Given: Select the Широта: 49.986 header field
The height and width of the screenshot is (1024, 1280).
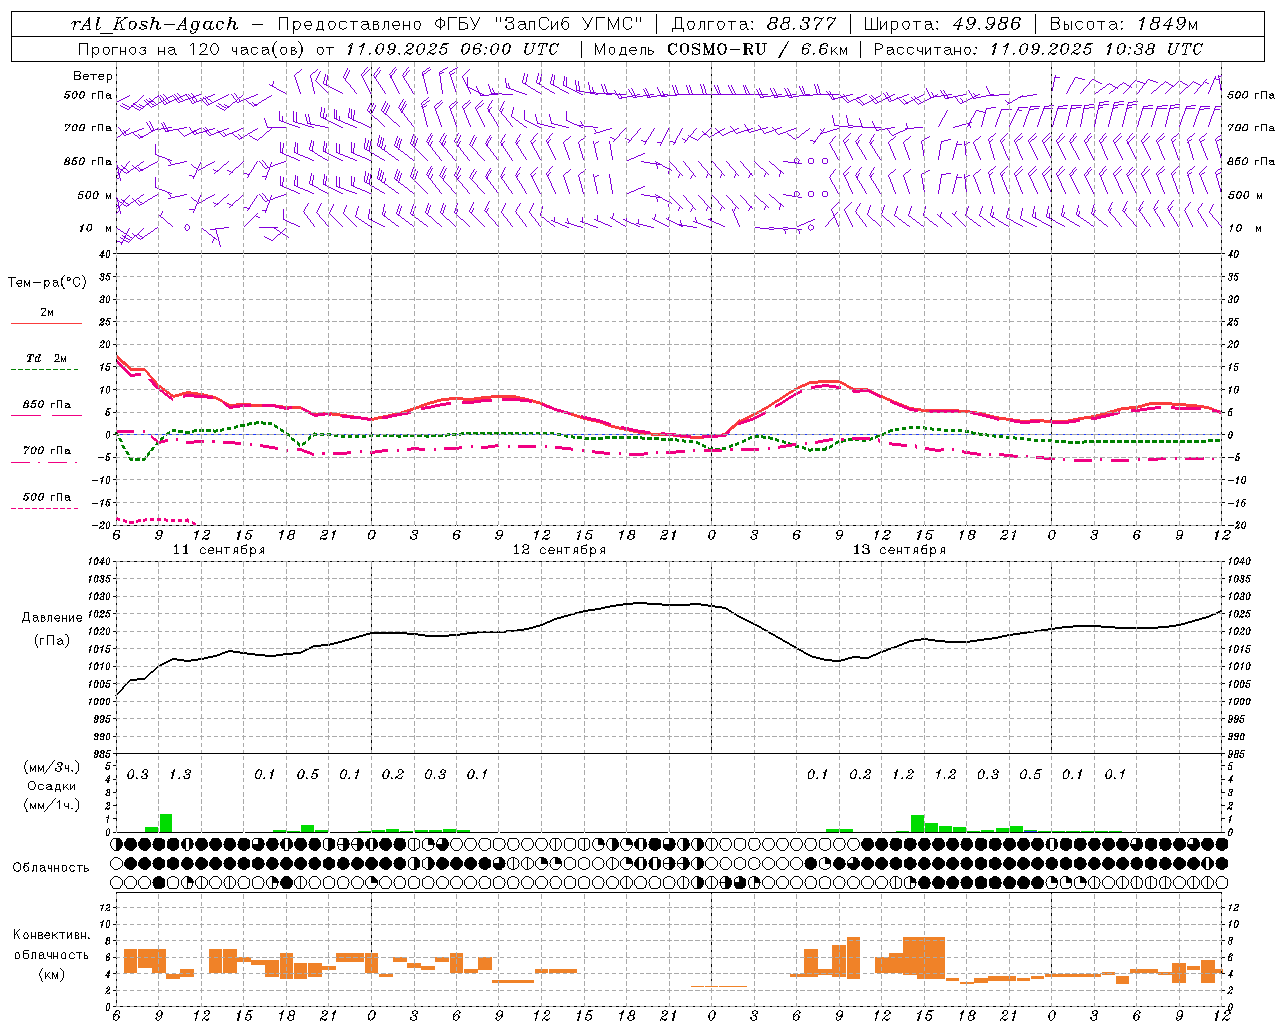Looking at the screenshot, I should click(942, 24).
